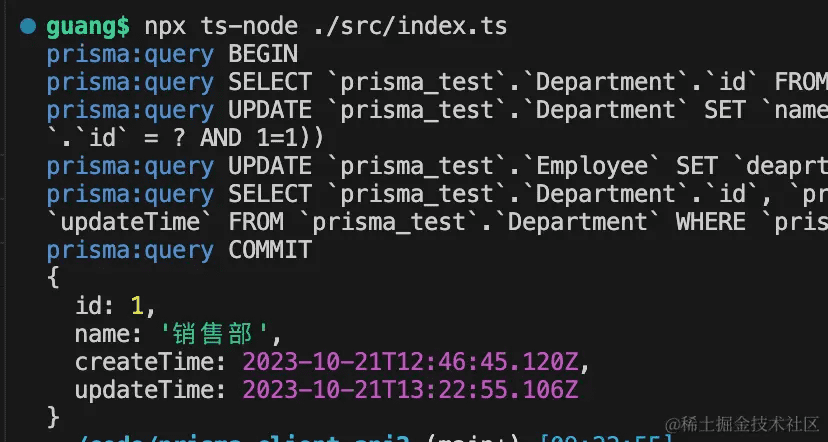Click the closing curly brace of output
Screen dimensions: 828x442
pyautogui.click(x=53, y=415)
